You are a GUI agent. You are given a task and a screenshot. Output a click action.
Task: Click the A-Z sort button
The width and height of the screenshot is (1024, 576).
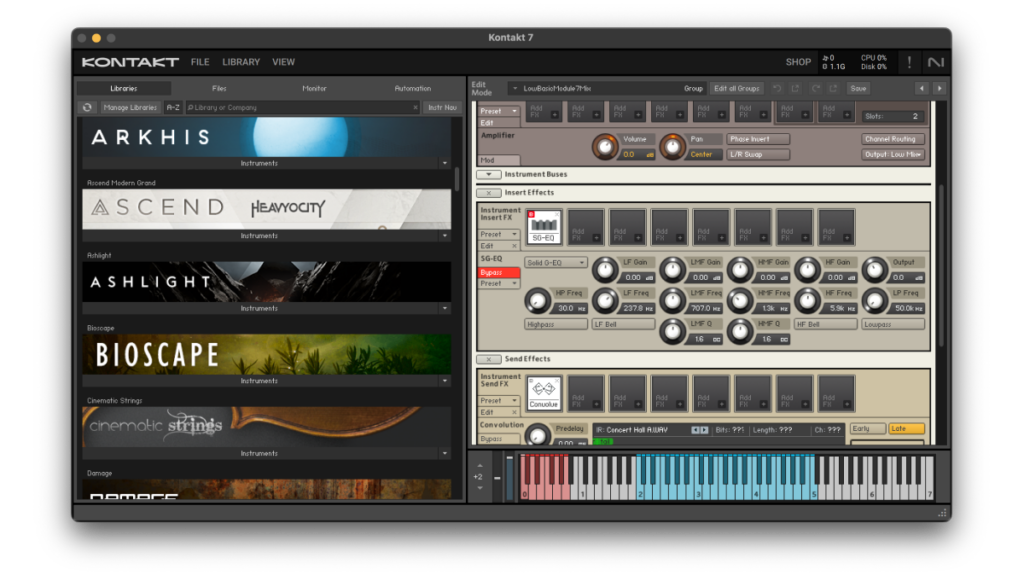pos(173,108)
